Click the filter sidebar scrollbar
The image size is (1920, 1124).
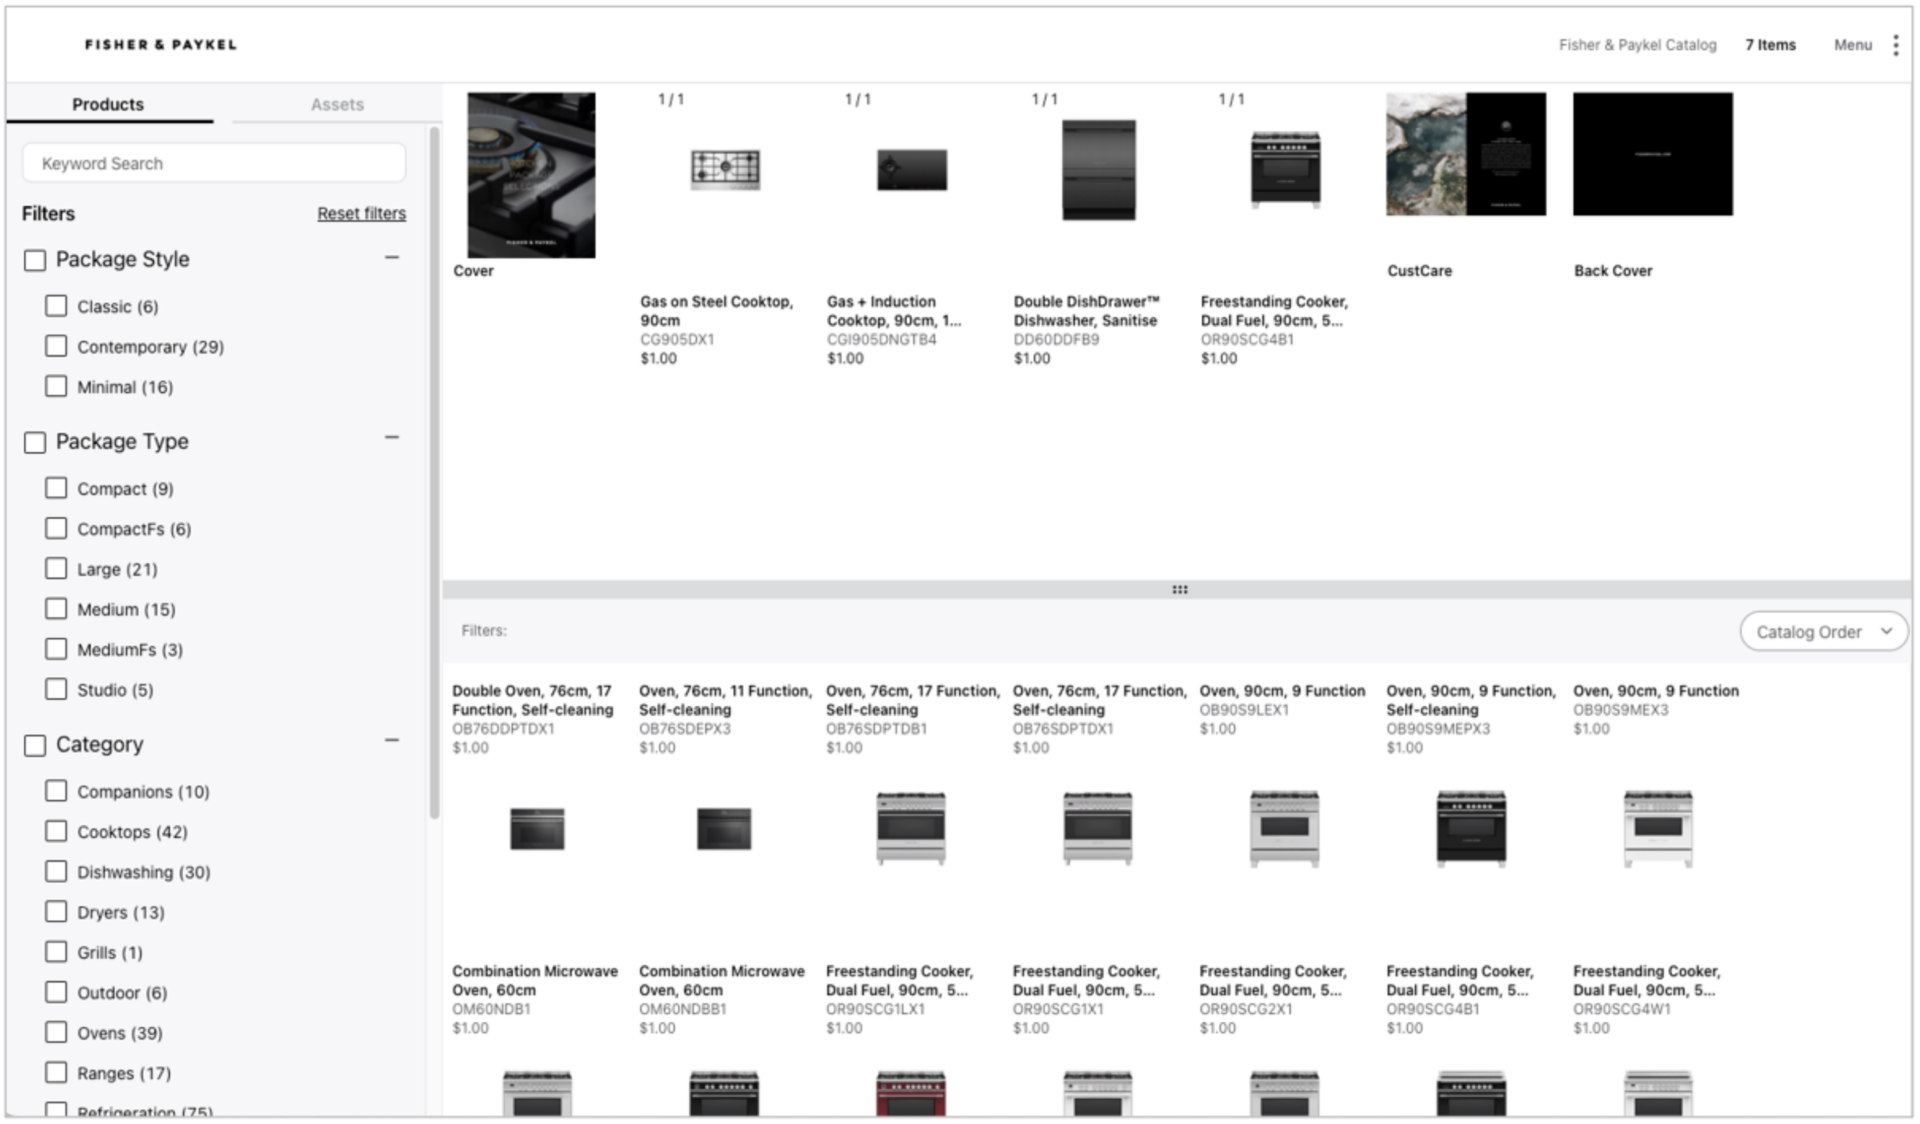434,472
